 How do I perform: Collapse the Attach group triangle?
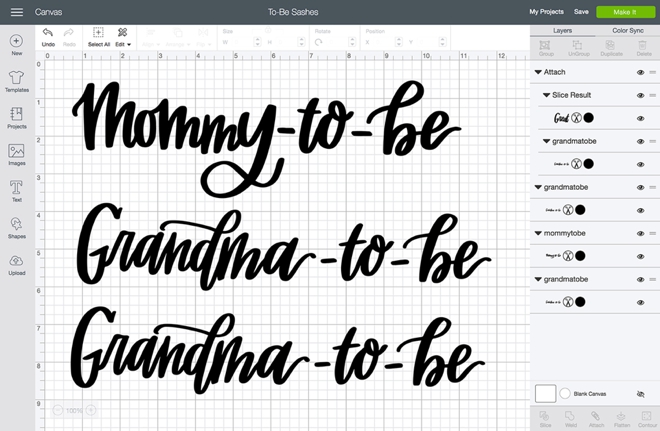click(538, 72)
